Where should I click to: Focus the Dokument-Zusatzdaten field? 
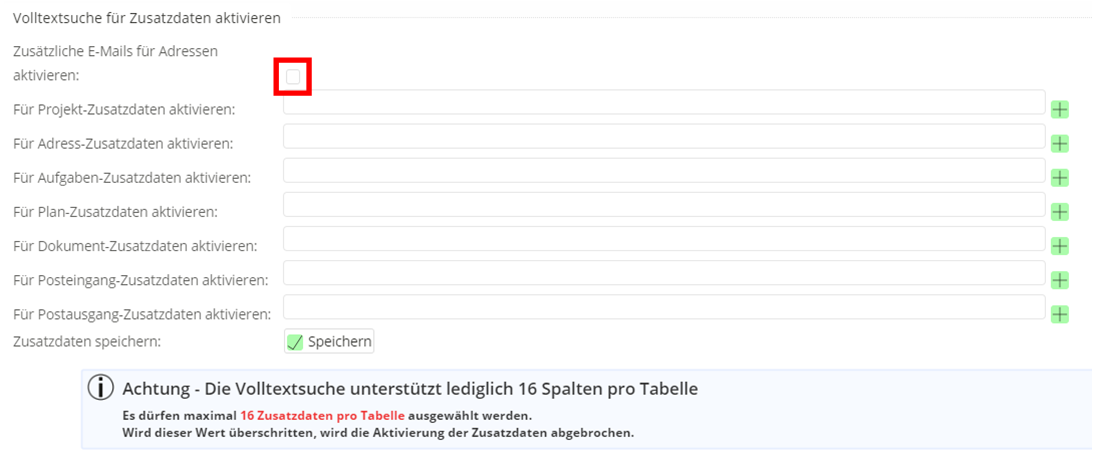[664, 238]
